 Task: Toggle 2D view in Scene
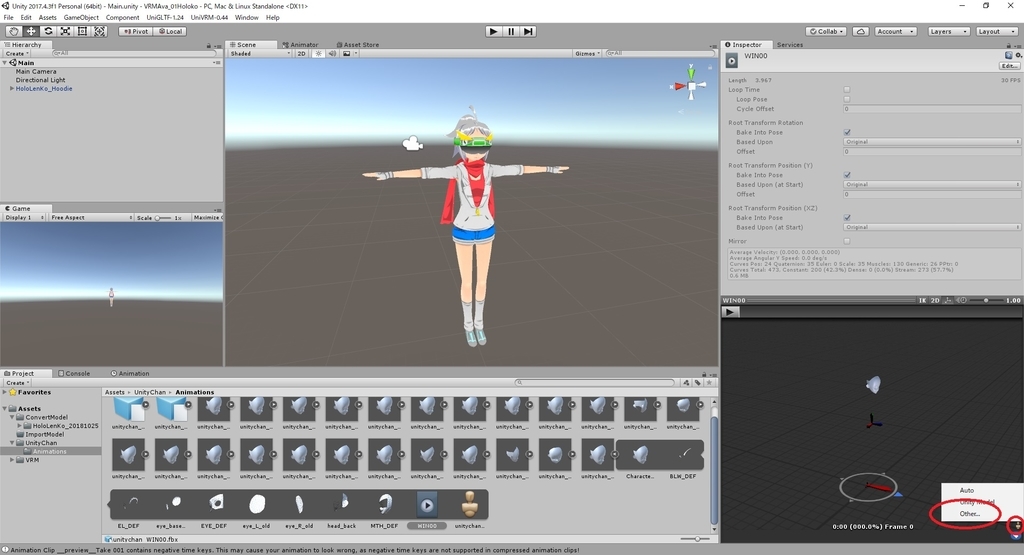[x=301, y=54]
